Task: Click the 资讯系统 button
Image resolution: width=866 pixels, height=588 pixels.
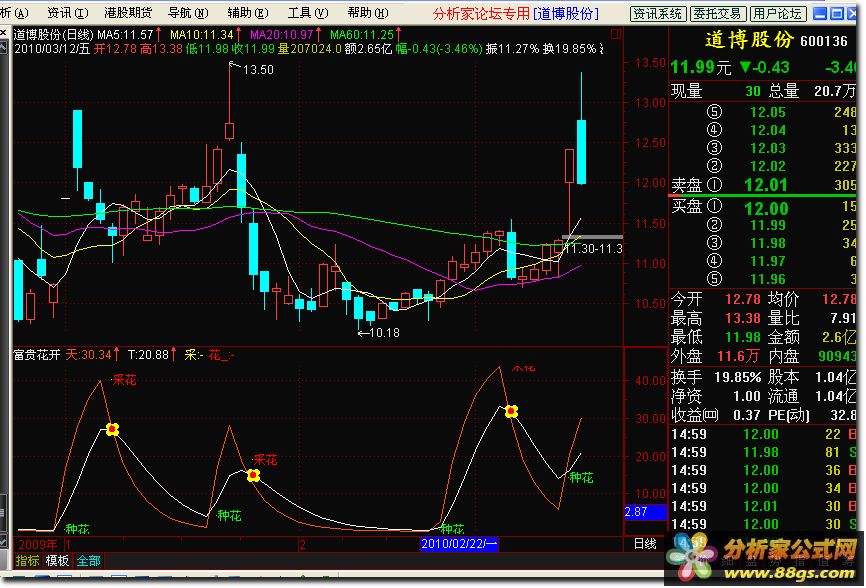Action: pyautogui.click(x=658, y=14)
